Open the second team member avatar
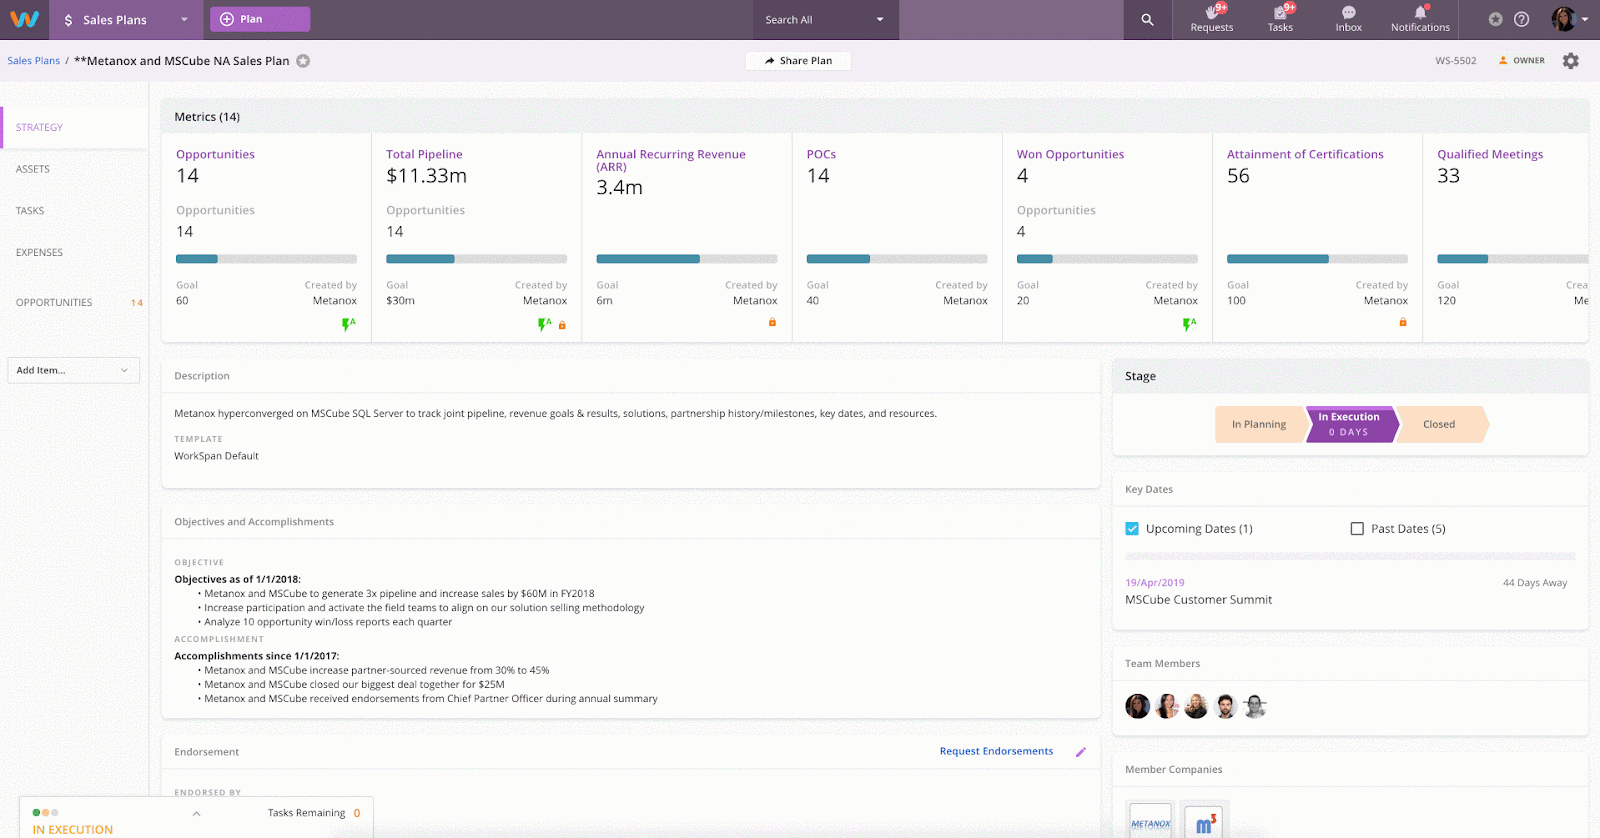 pos(1167,707)
